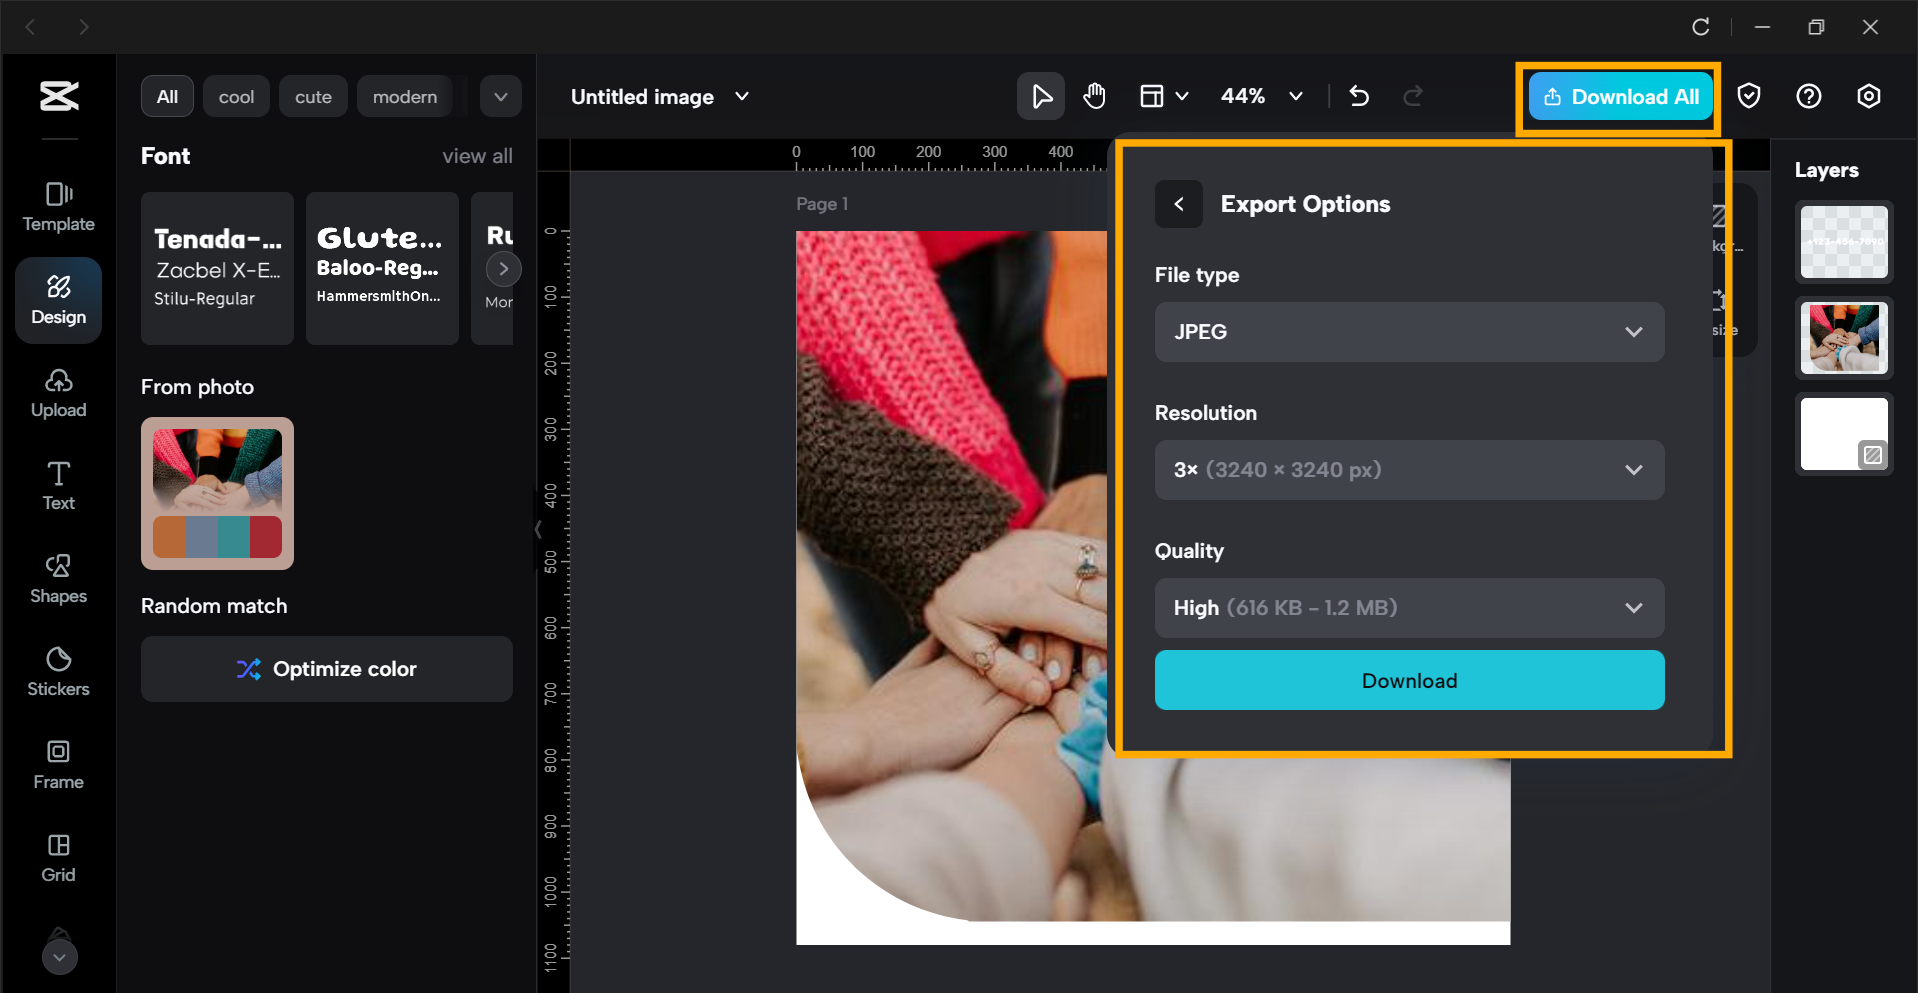Viewport: 1918px width, 993px height.
Task: Go back from Export Options
Action: (1179, 204)
